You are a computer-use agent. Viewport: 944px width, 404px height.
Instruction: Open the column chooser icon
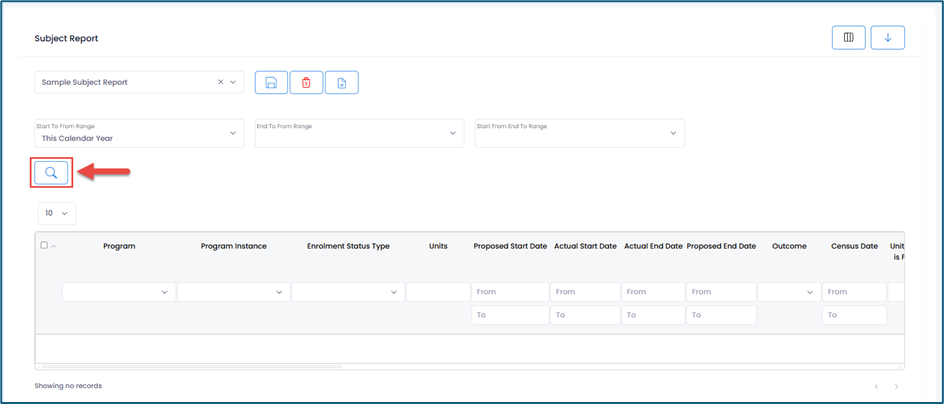pos(848,38)
